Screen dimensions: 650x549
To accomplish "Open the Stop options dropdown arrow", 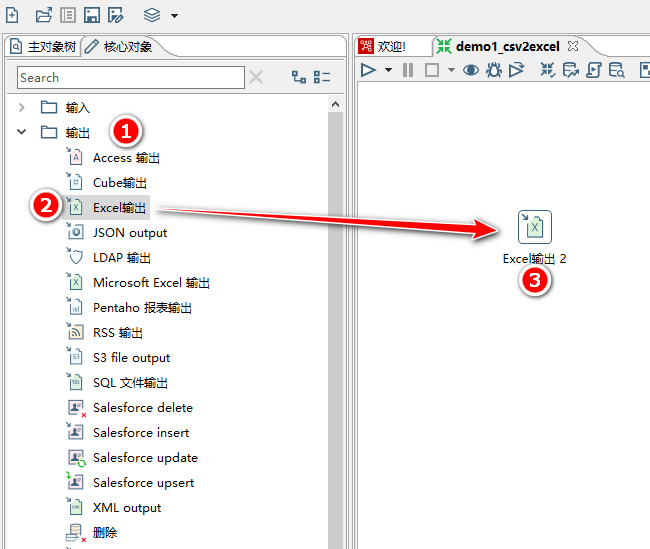I will [451, 70].
